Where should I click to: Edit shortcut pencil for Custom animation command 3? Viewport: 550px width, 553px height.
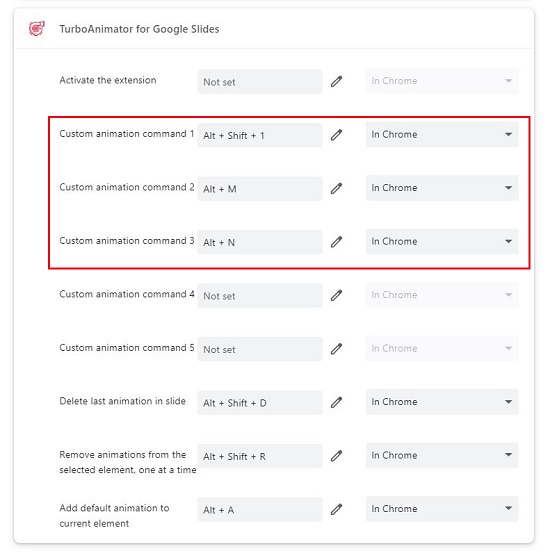pos(337,242)
